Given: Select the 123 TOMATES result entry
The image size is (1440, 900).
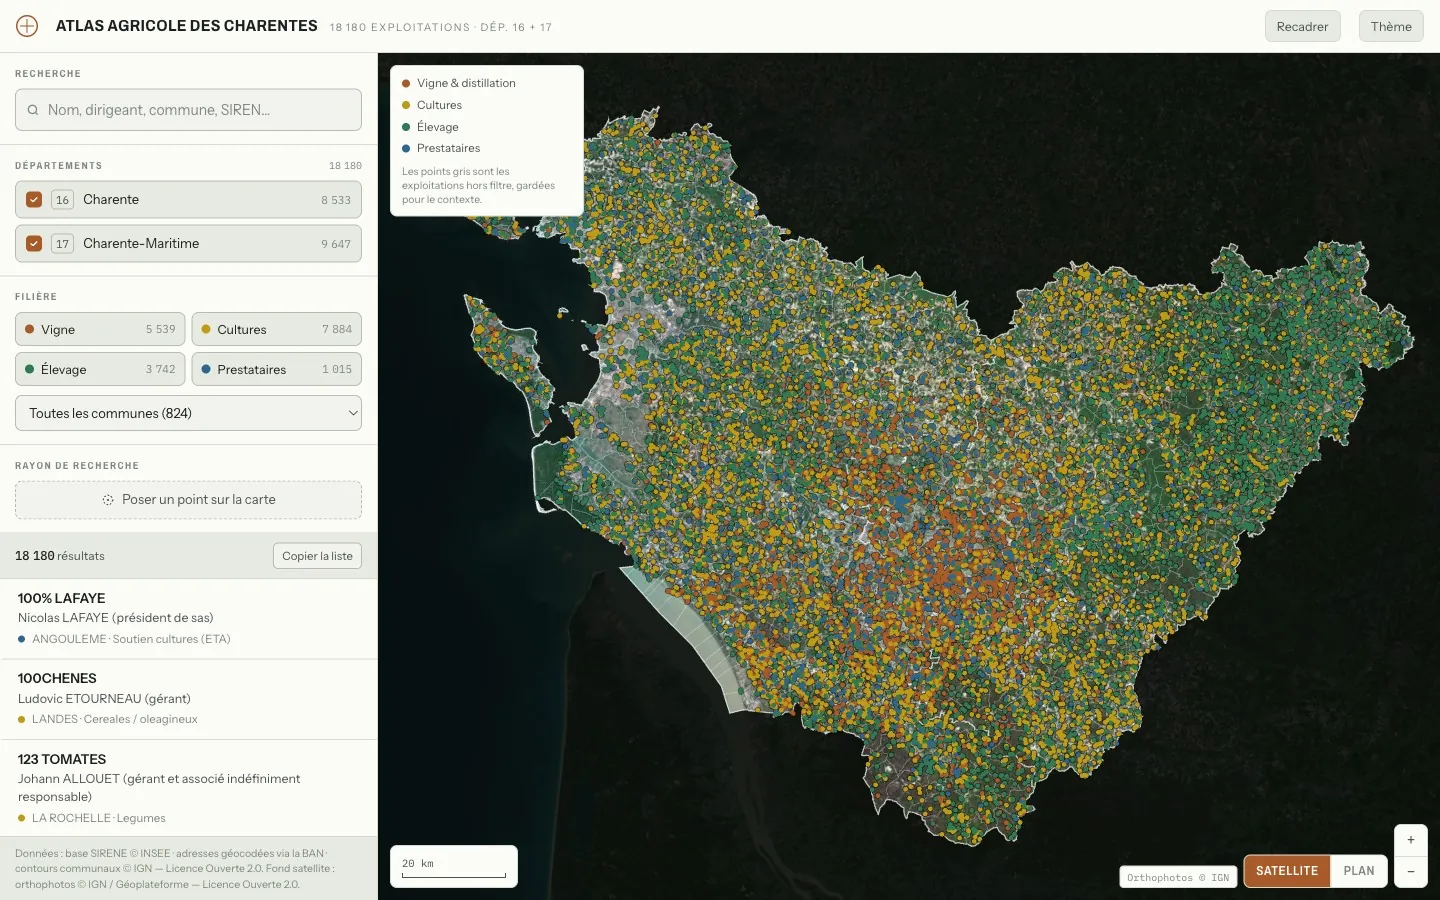Looking at the screenshot, I should 188,788.
